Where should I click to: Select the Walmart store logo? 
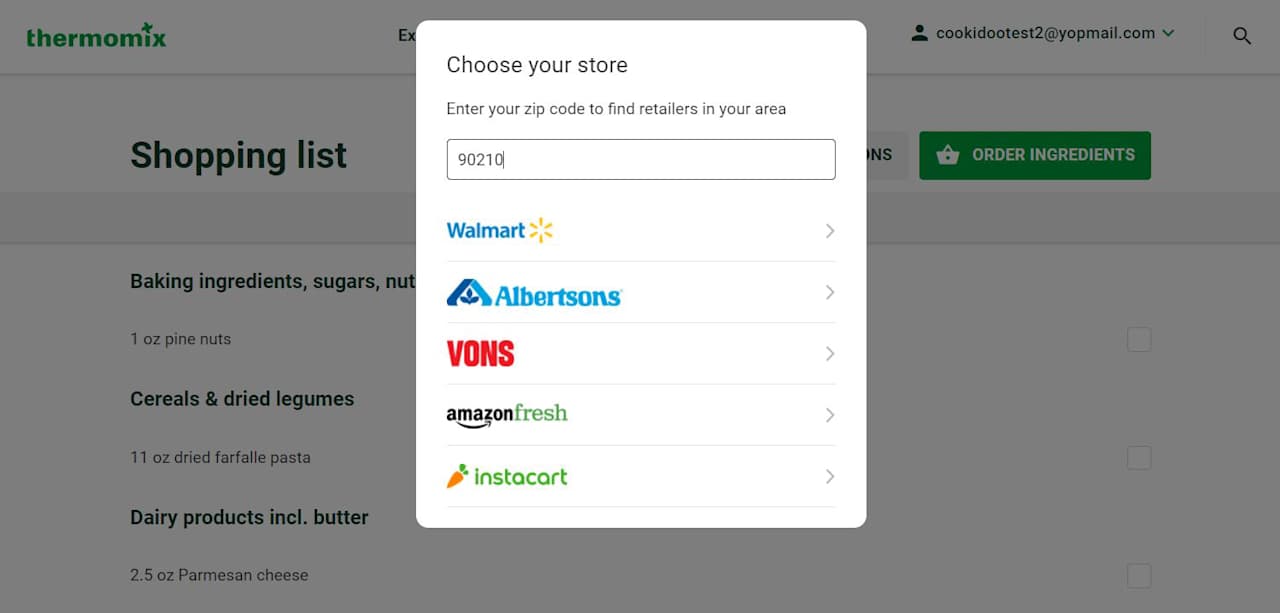pos(499,231)
